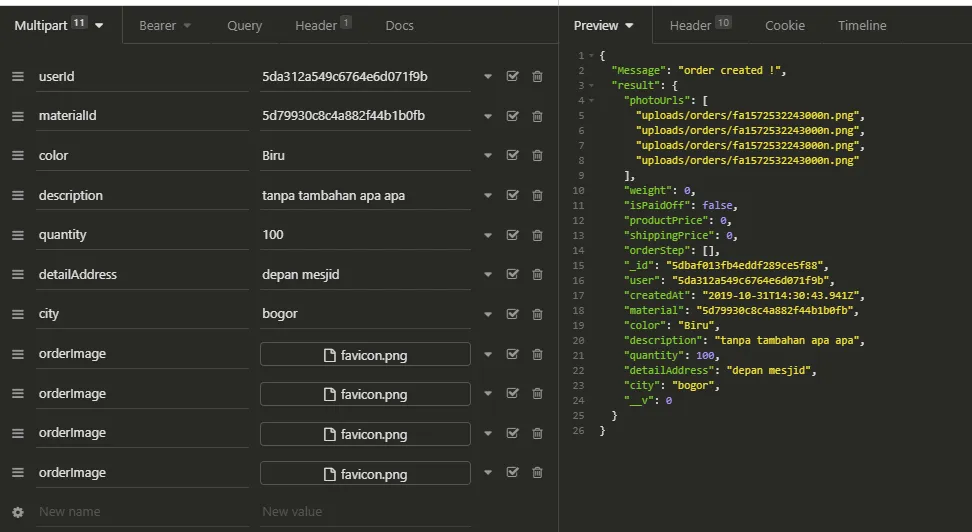Click drag handle beside detailAddress field
Image resolution: width=972 pixels, height=532 pixels.
[x=18, y=274]
